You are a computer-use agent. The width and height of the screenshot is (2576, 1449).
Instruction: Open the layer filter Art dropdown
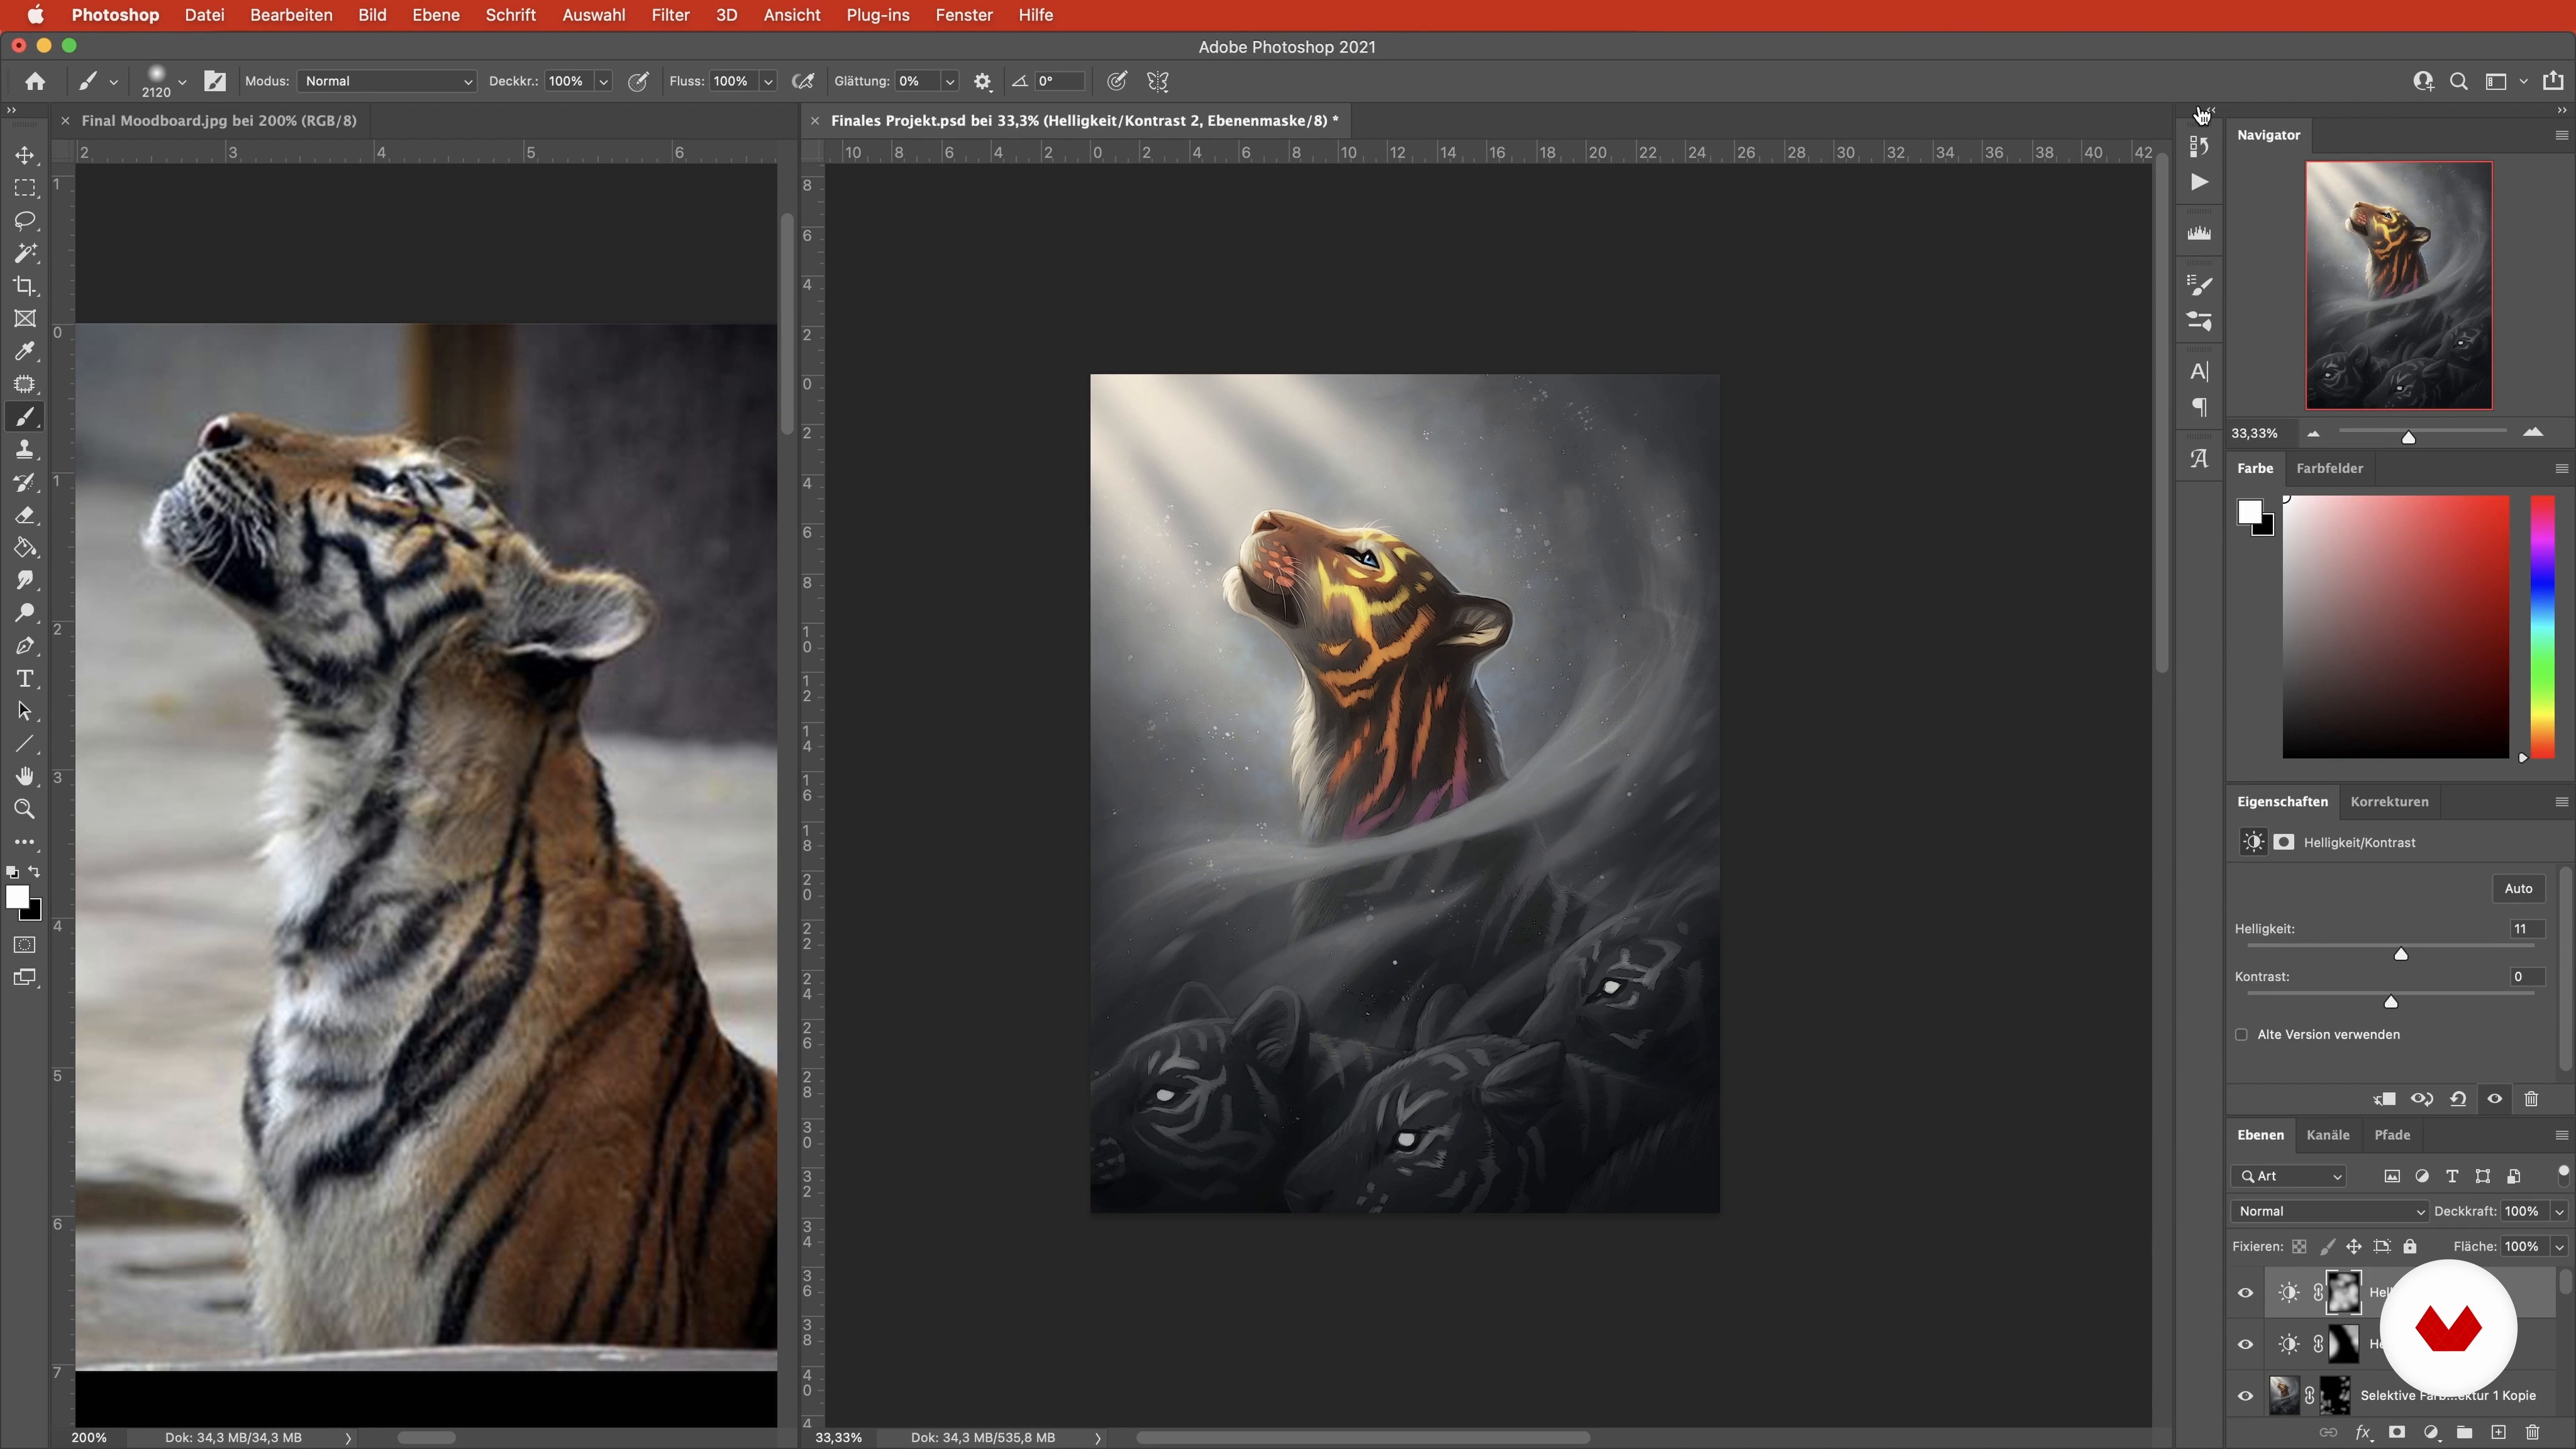[x=2288, y=1176]
